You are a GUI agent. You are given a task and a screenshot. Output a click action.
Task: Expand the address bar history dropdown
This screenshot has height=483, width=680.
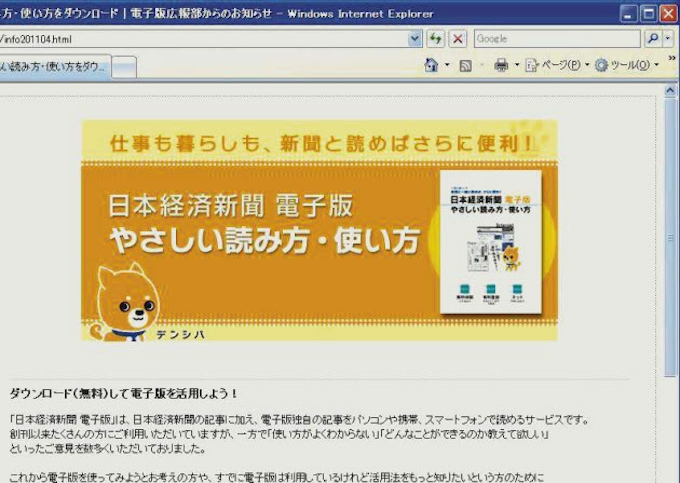click(x=415, y=39)
